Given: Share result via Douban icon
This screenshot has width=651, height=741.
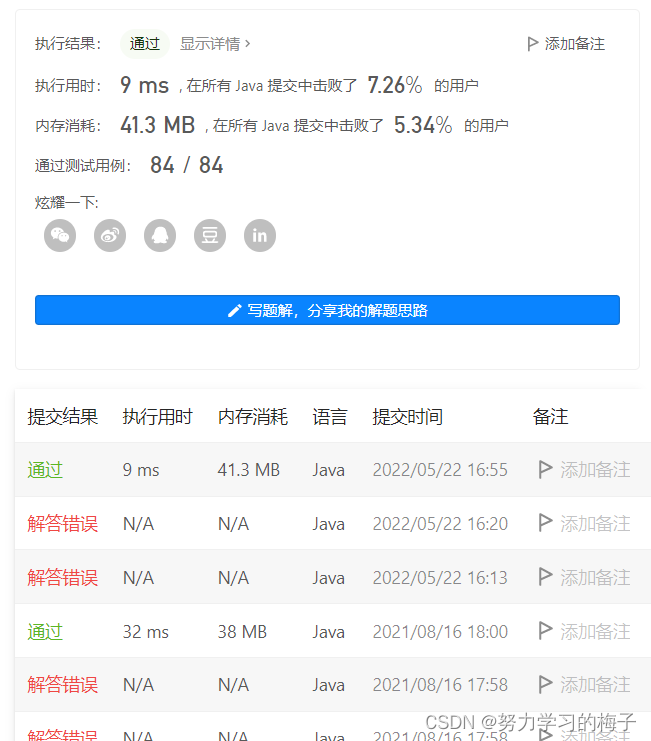Looking at the screenshot, I should (x=210, y=235).
